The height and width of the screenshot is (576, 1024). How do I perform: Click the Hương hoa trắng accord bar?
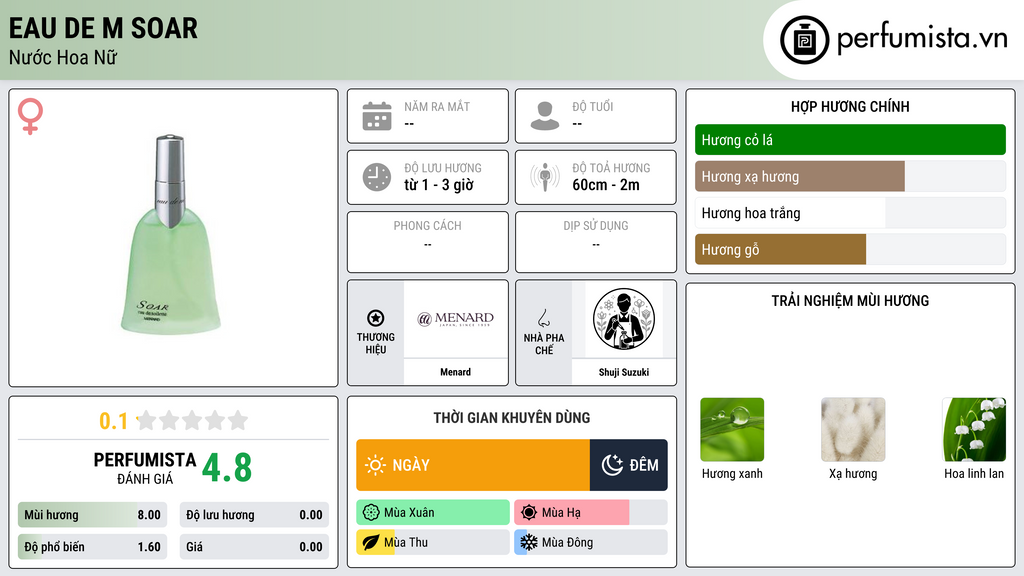[850, 213]
